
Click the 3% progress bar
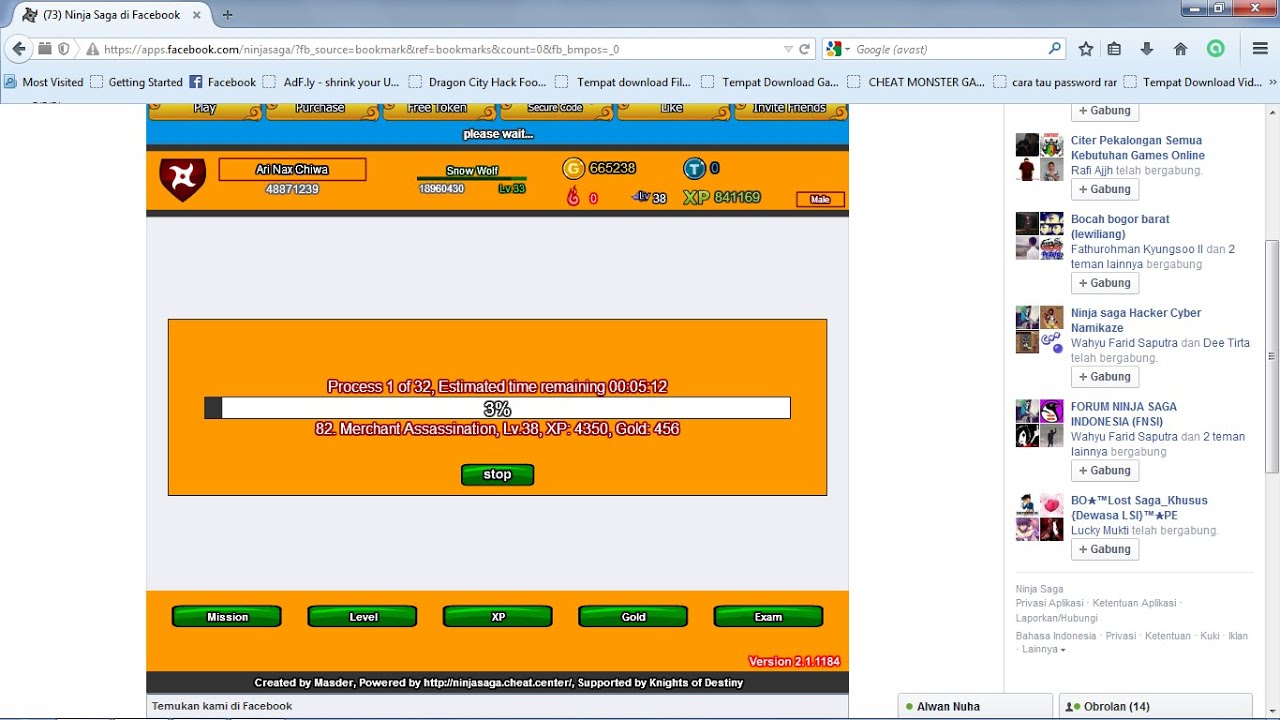click(497, 408)
